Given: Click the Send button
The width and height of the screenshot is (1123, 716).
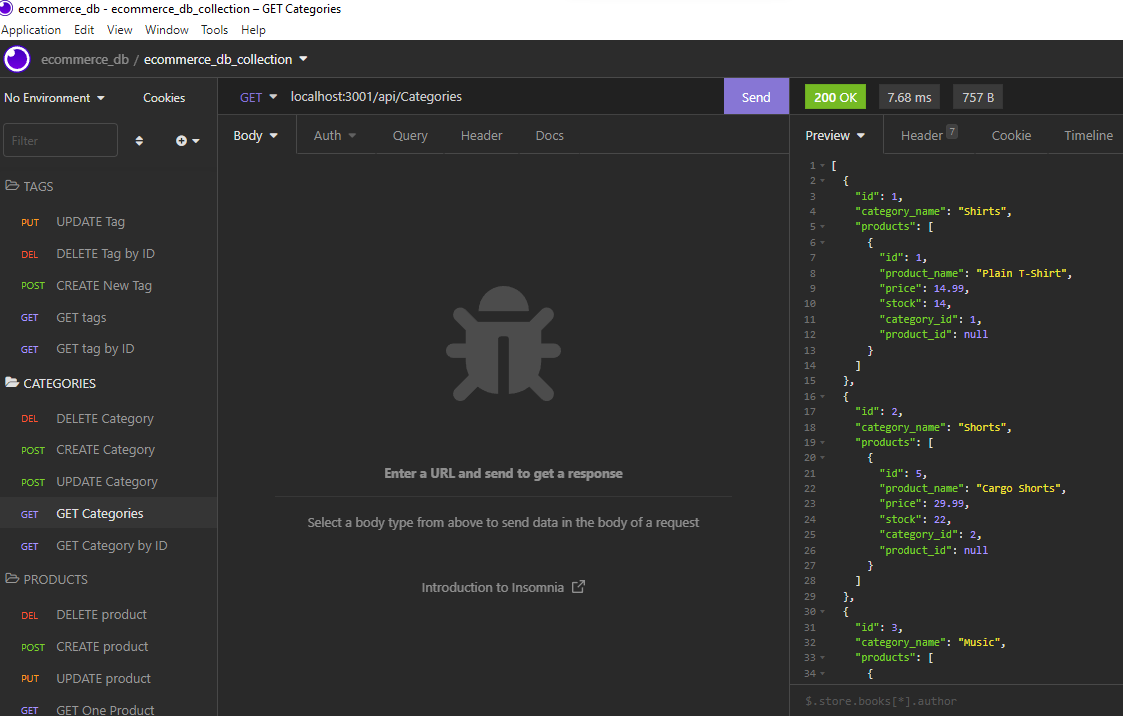Looking at the screenshot, I should click(x=755, y=96).
